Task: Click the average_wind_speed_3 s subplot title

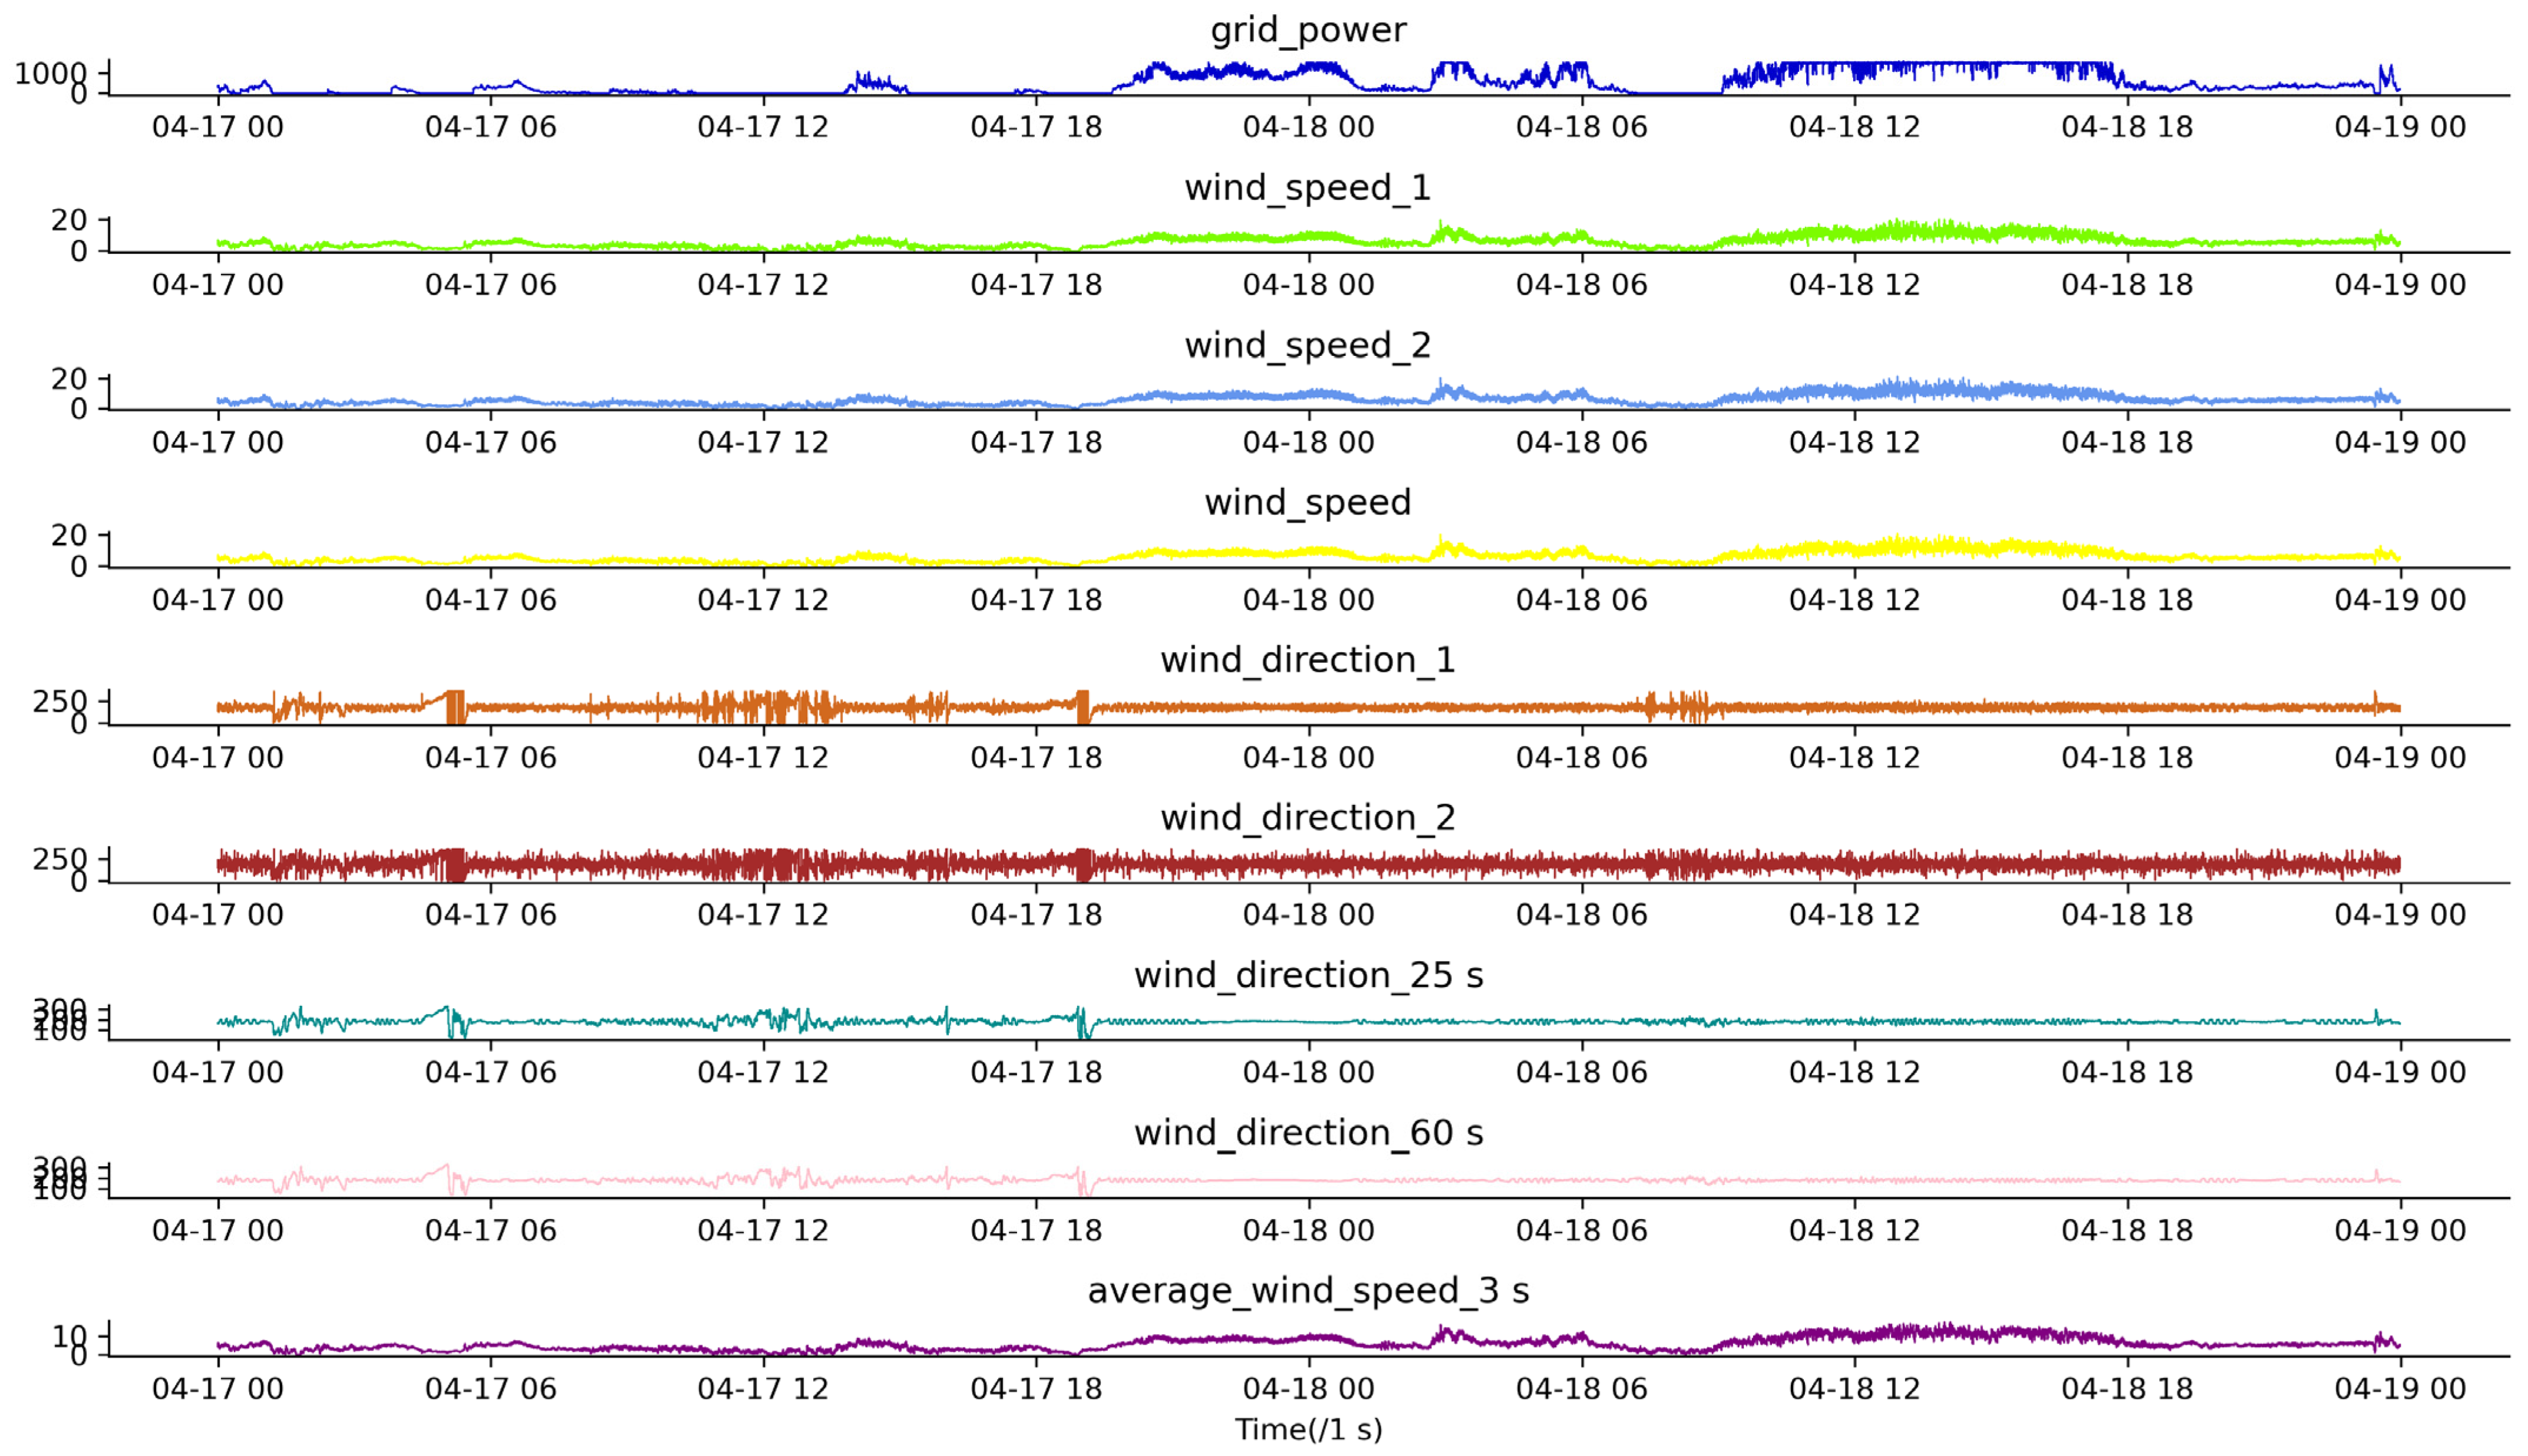Action: [x=1307, y=1291]
